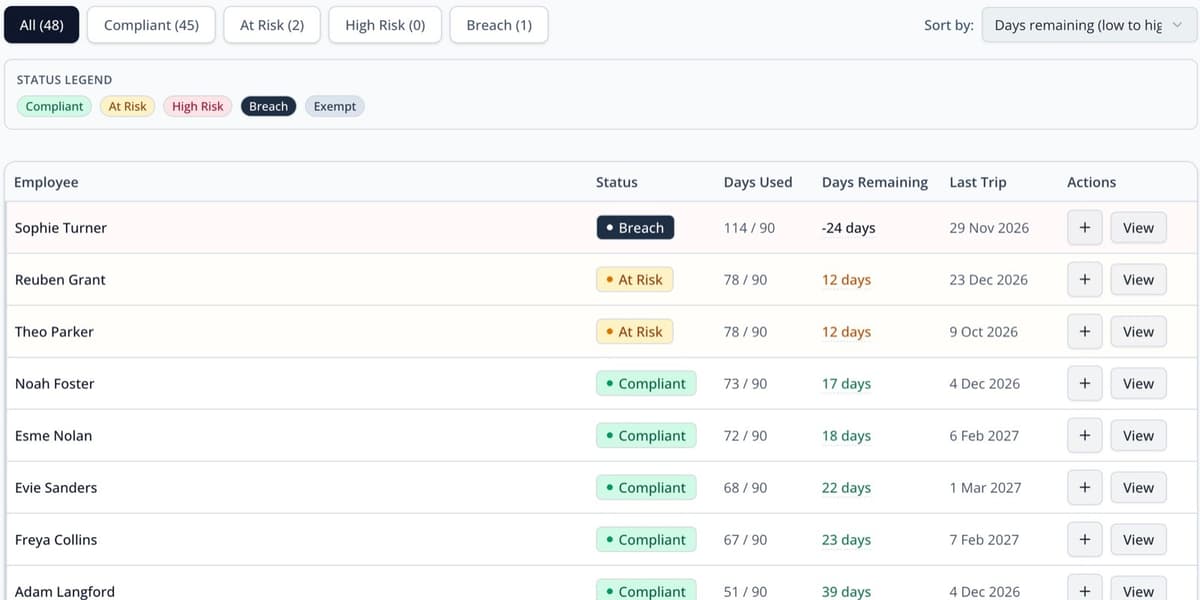Click the employee name Freya Collins
Image resolution: width=1200 pixels, height=600 pixels.
[x=56, y=540]
